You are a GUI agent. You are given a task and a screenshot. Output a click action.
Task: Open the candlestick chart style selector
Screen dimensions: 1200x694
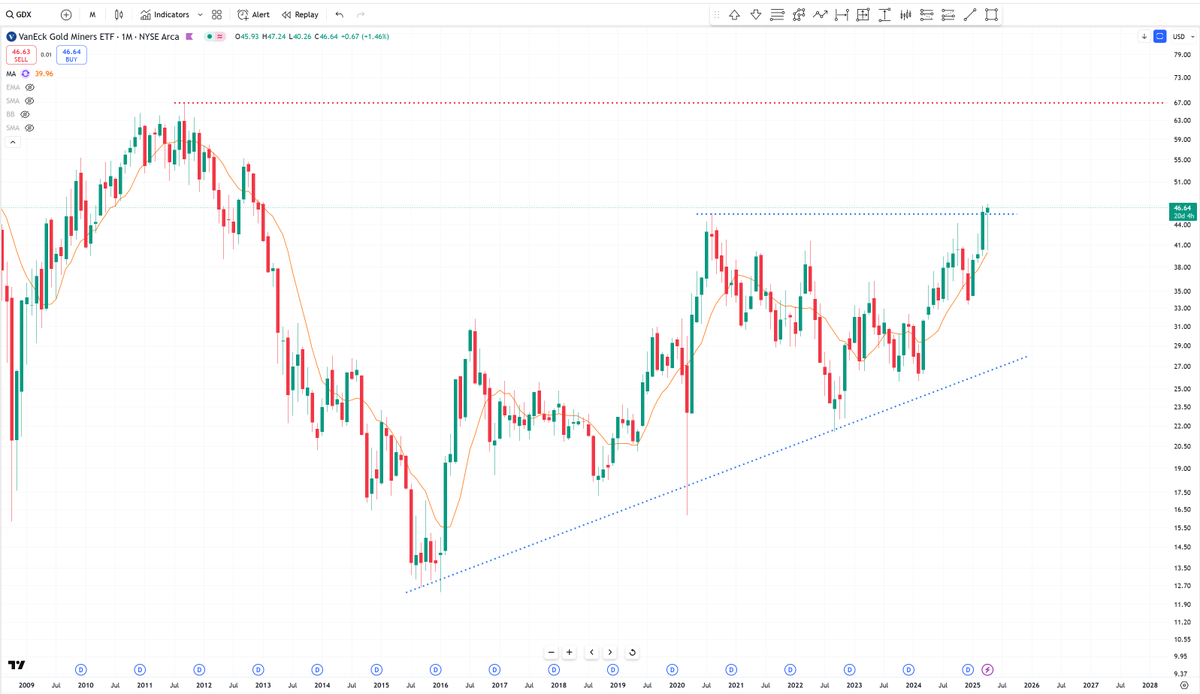pyautogui.click(x=119, y=15)
